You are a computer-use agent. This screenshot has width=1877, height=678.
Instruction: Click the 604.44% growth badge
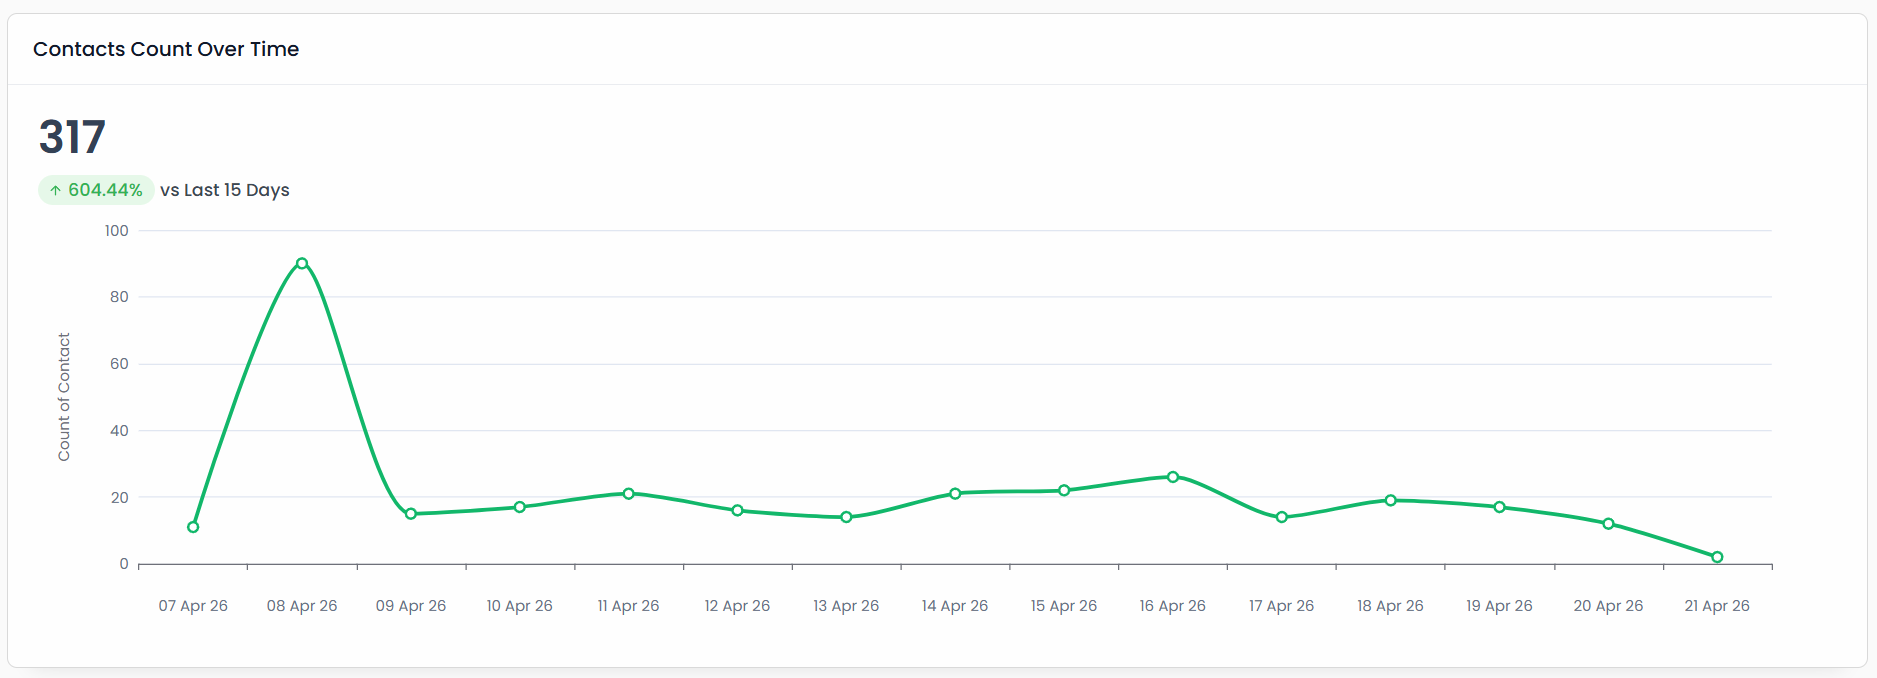tap(97, 190)
